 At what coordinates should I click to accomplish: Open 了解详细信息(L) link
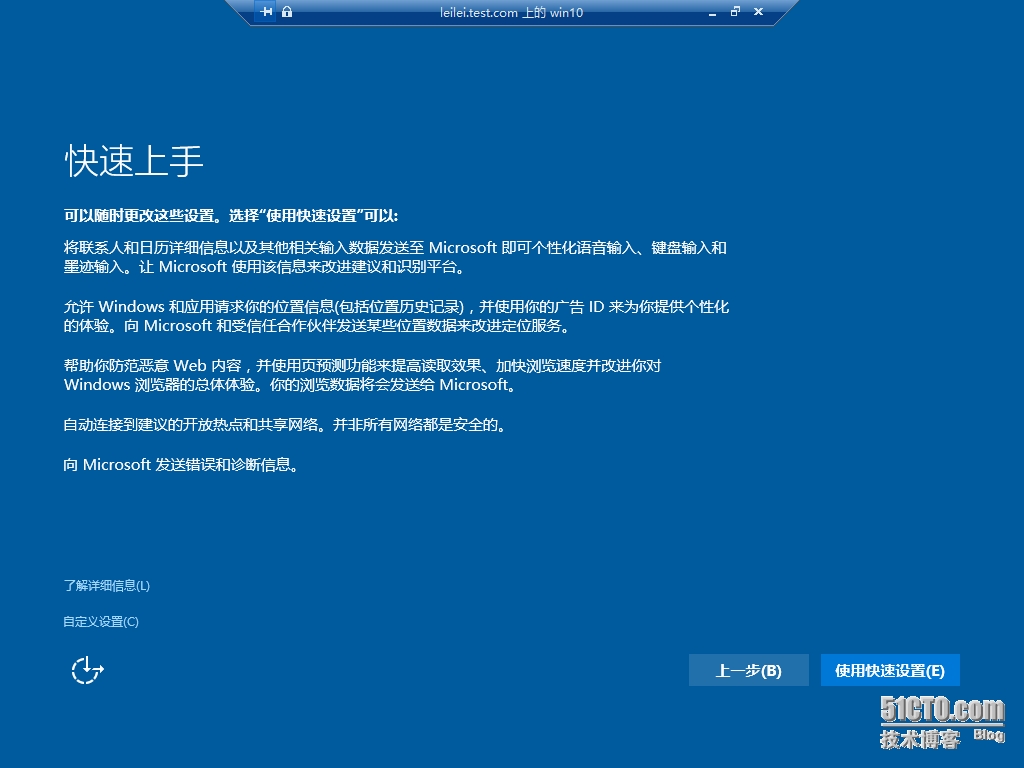point(106,585)
